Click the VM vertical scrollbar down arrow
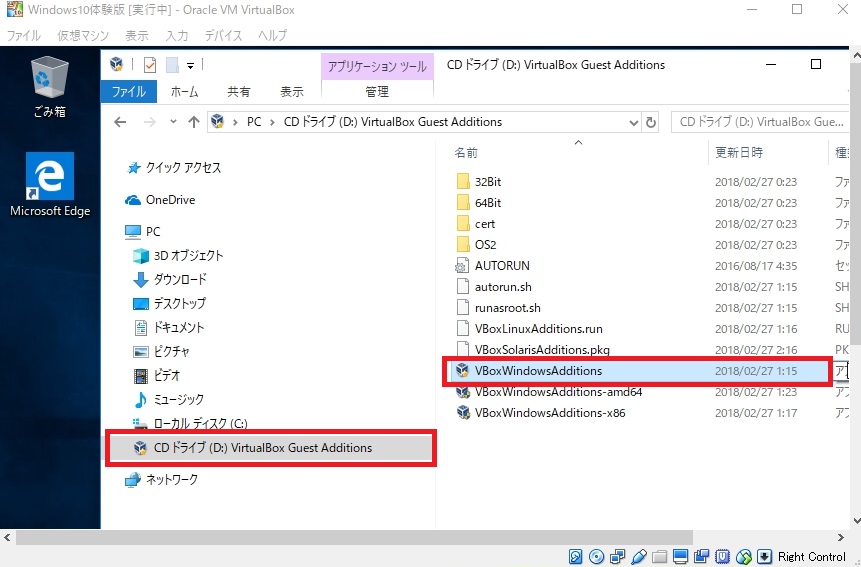861x567 pixels. pos(856,520)
